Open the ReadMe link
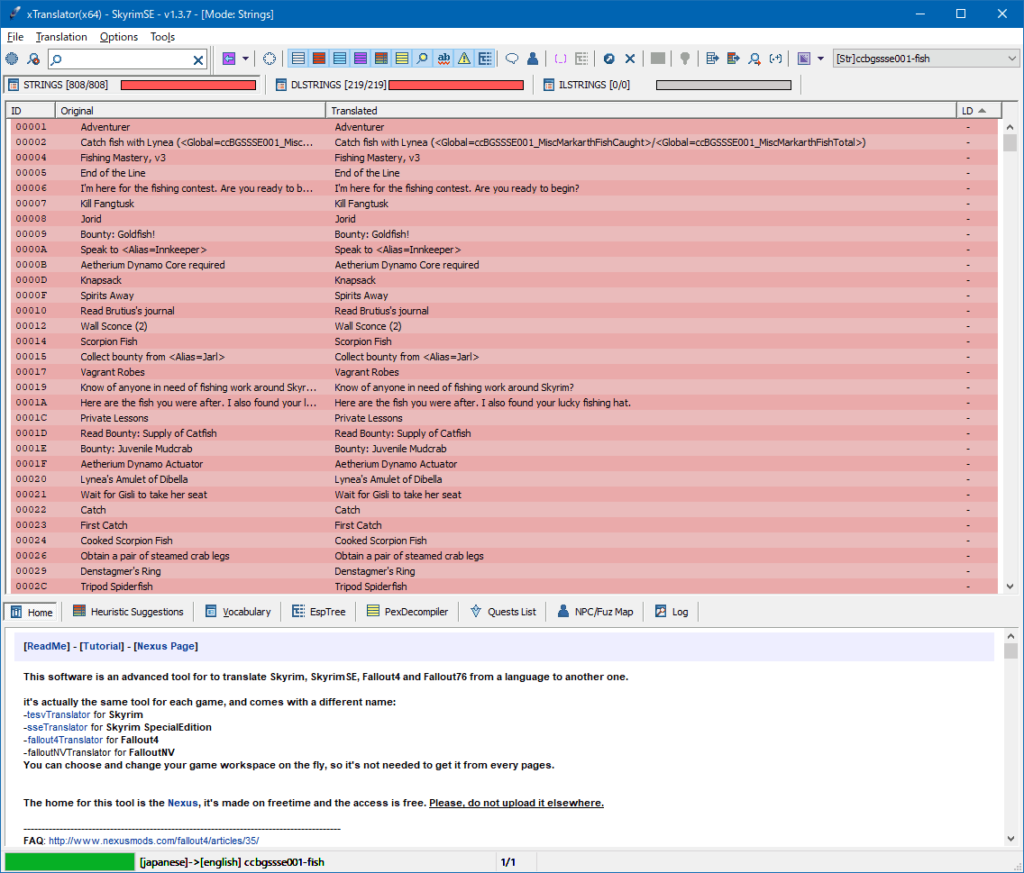The image size is (1024, 873). [x=46, y=646]
